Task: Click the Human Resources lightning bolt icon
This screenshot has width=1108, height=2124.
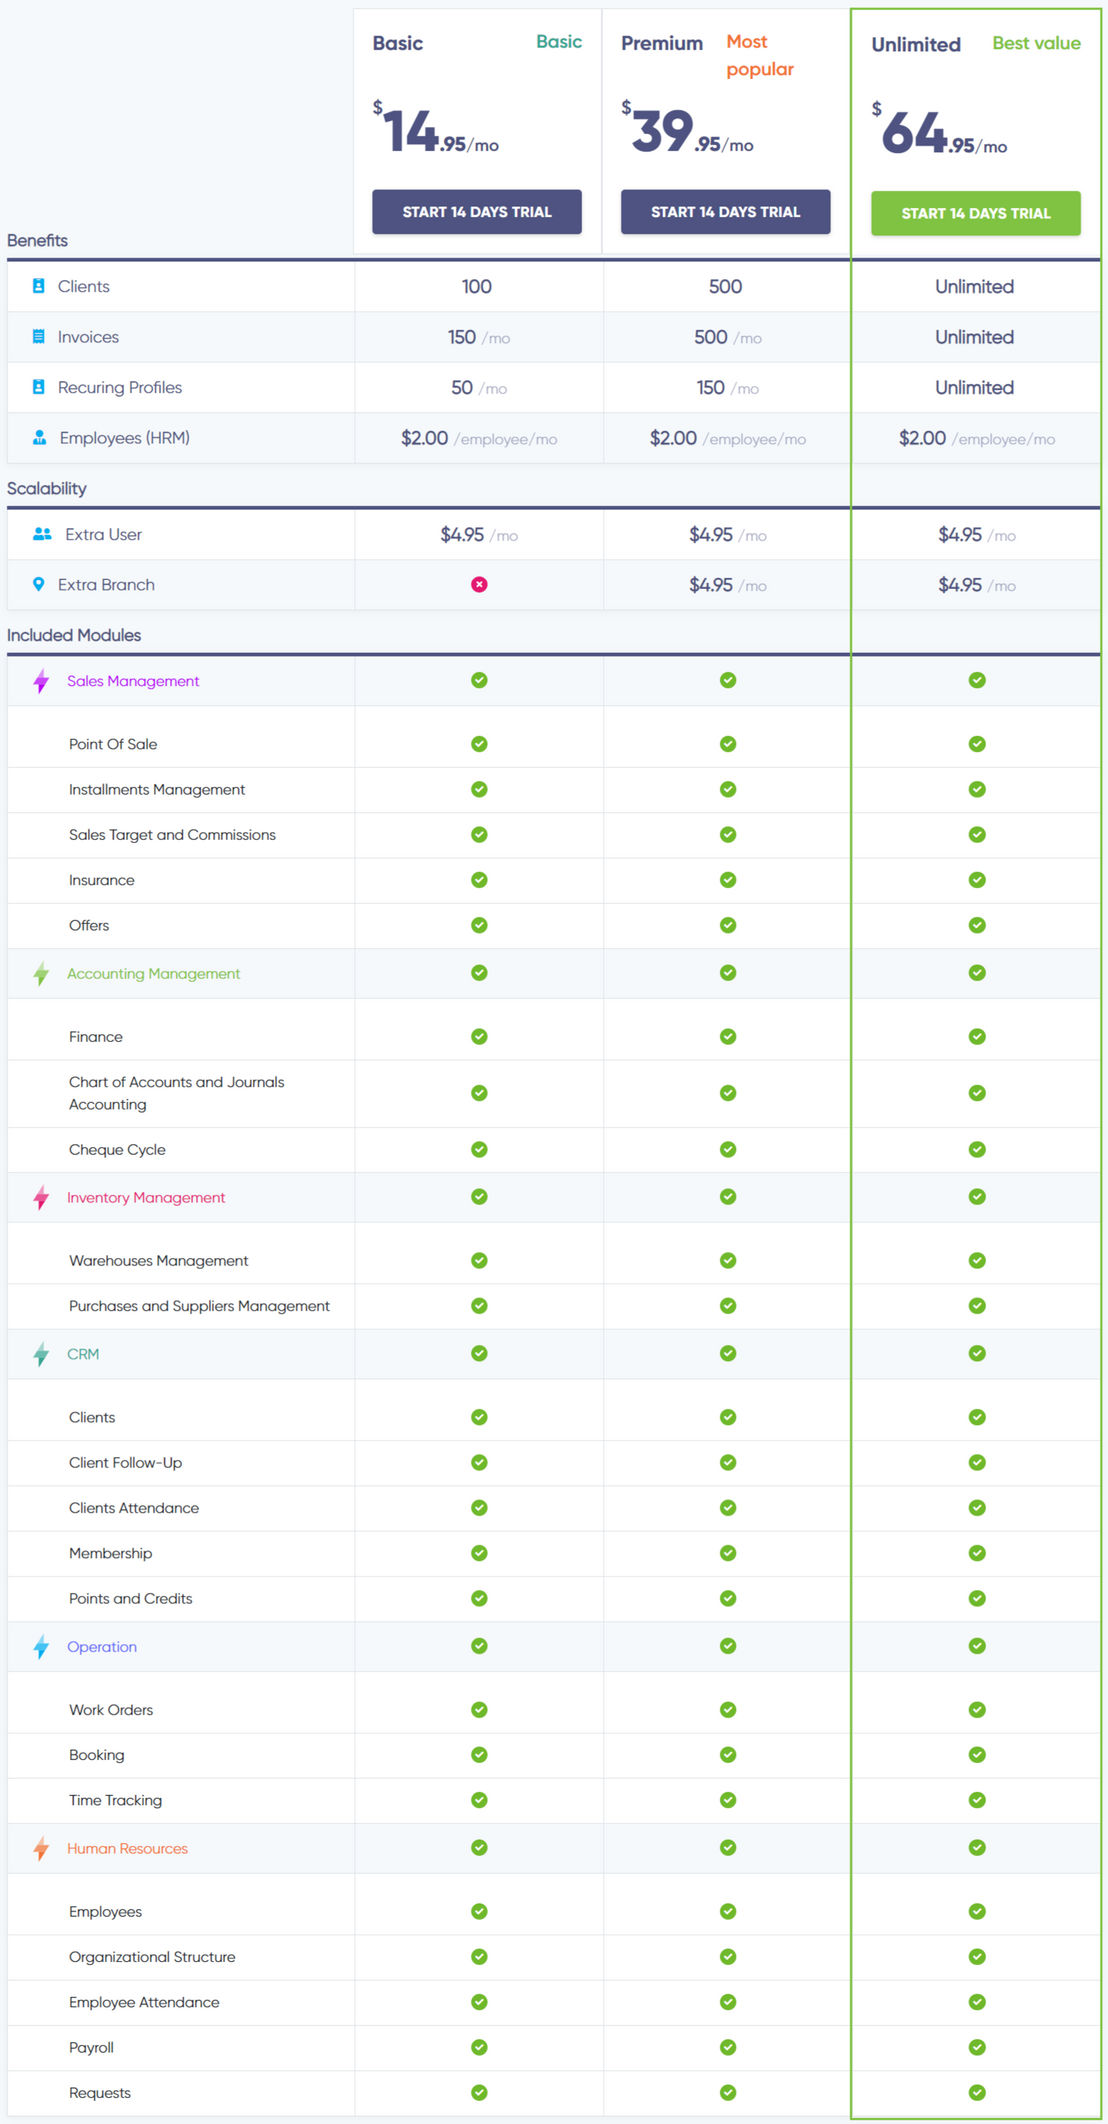Action: click(41, 1849)
